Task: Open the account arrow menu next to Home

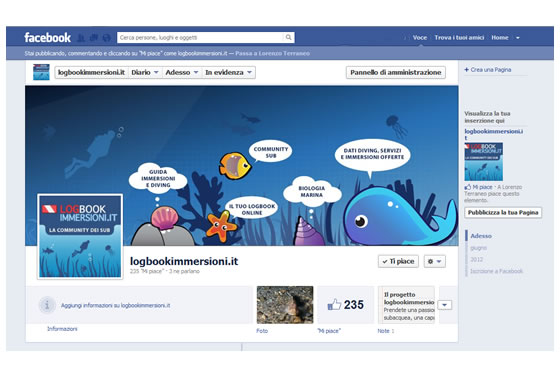Action: click(518, 37)
